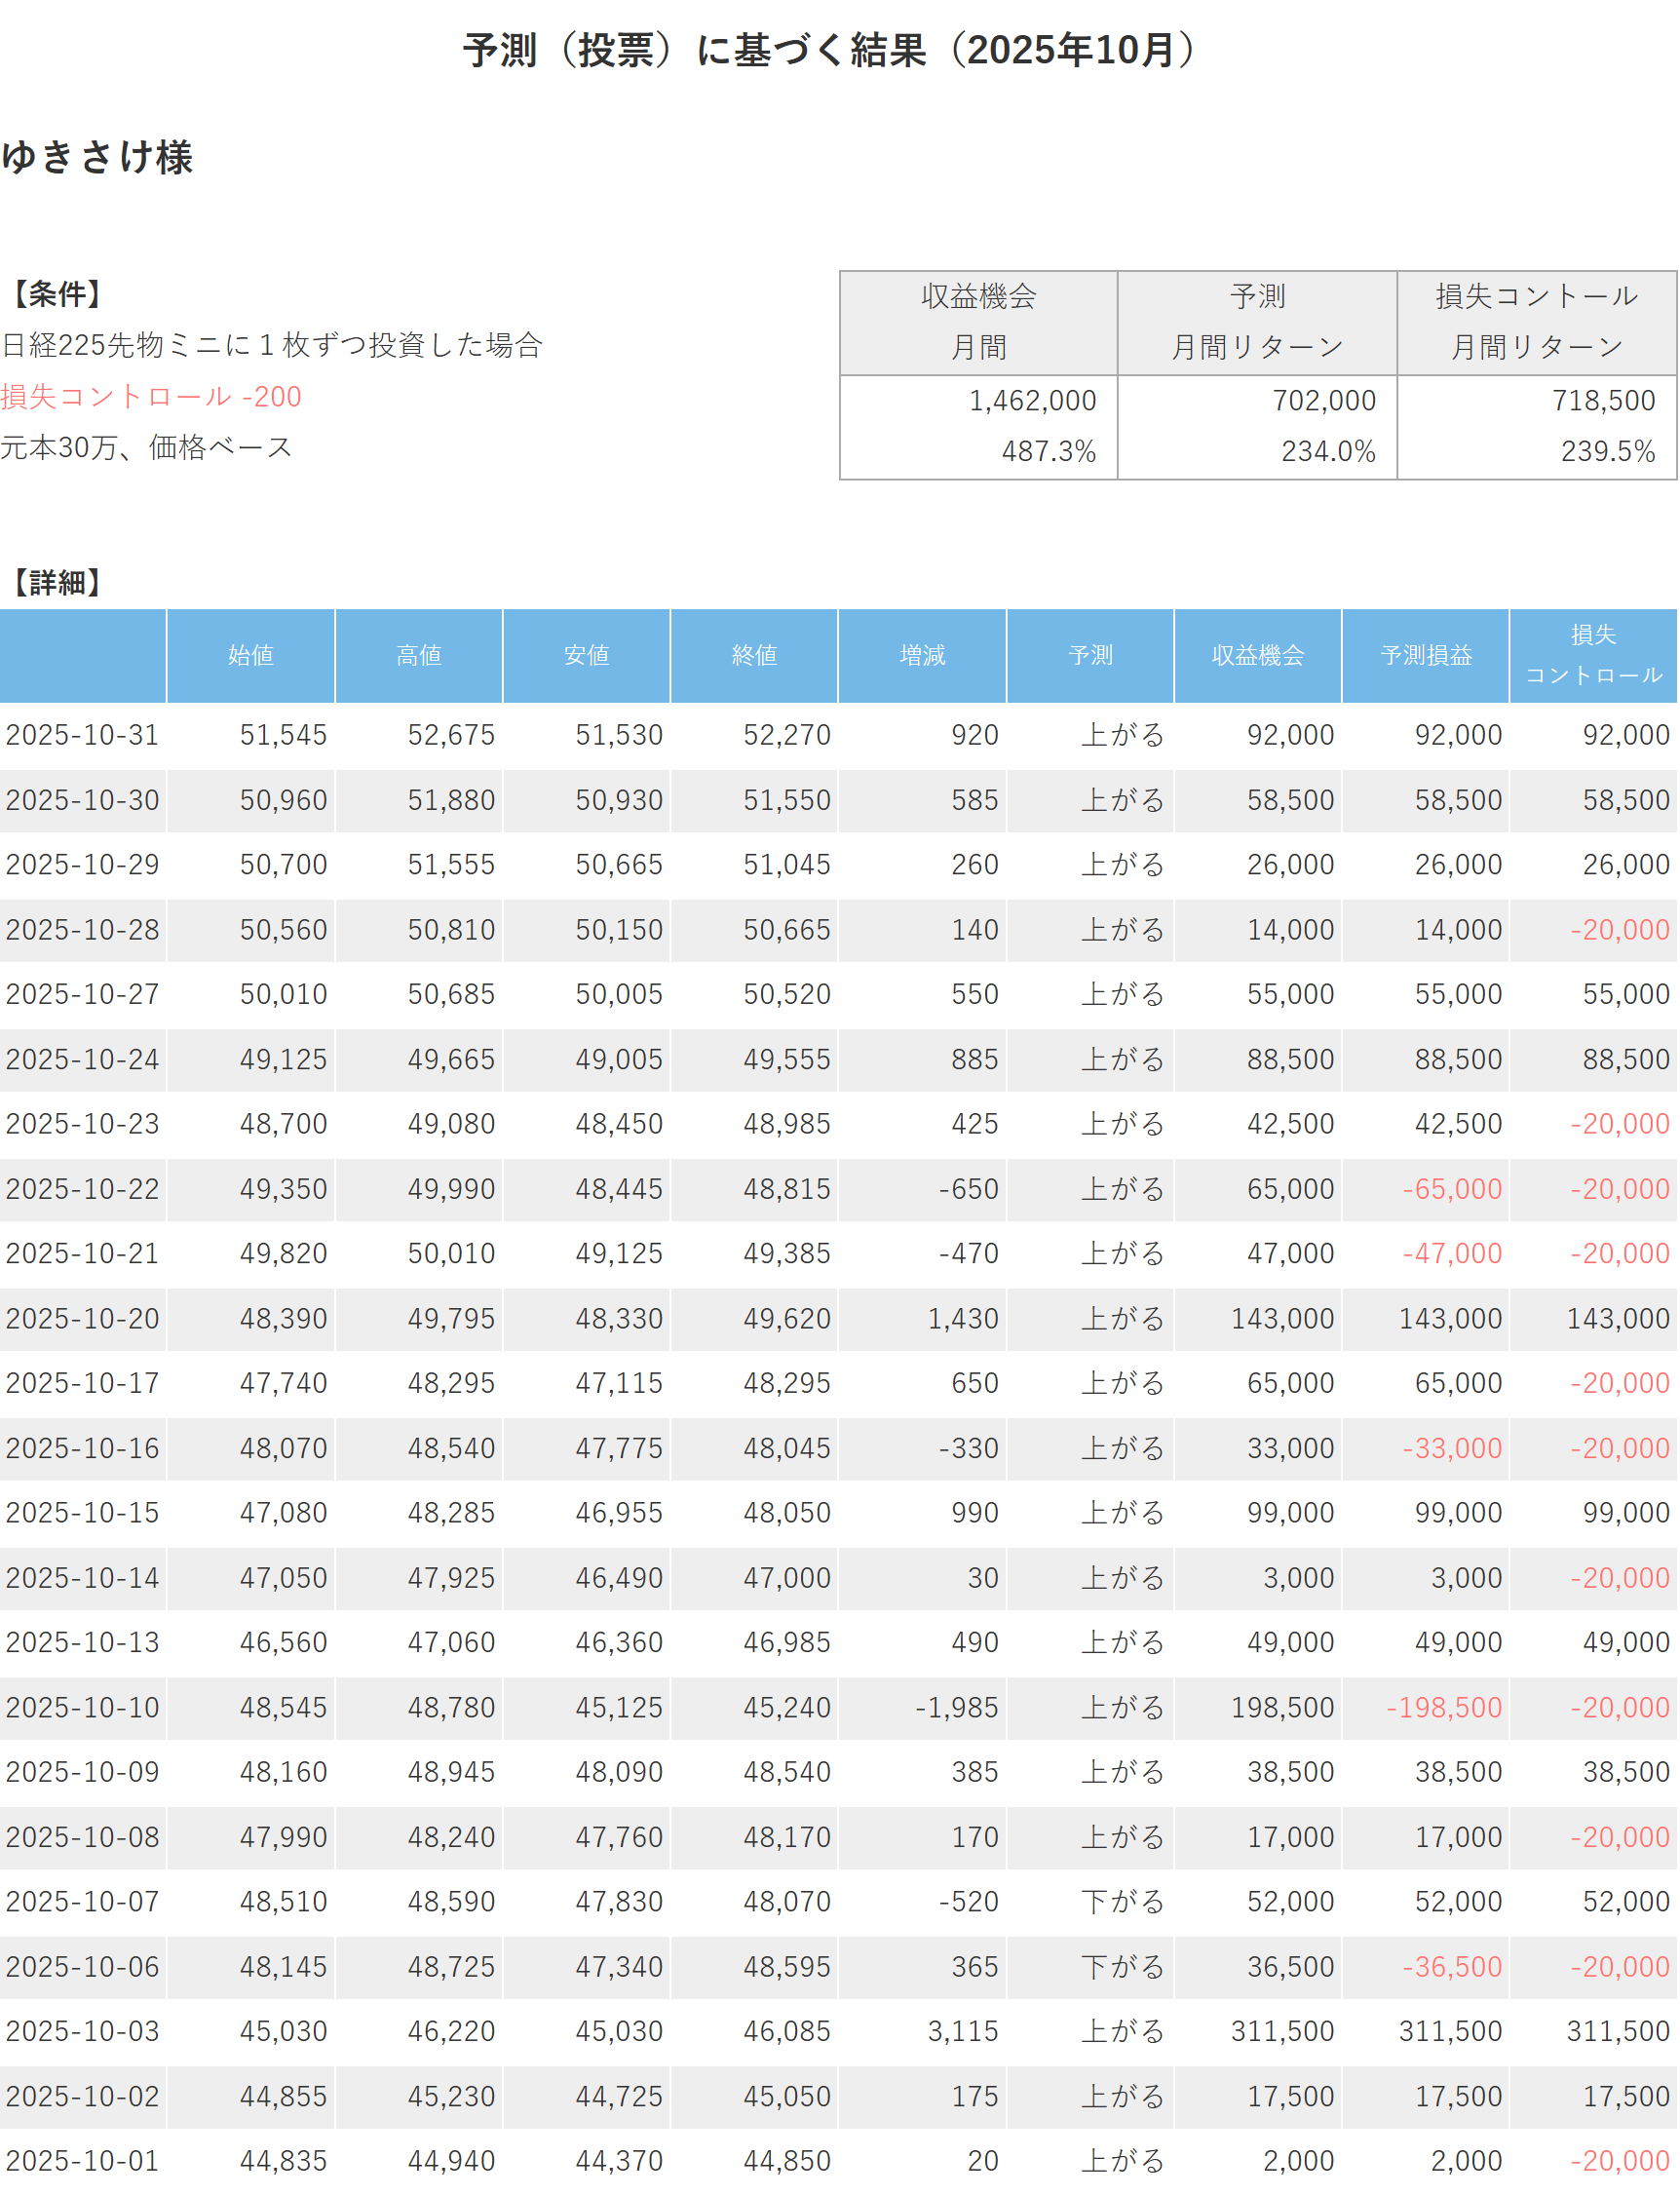The image size is (1680, 2196).
Task: Click the 1,462,000 monthly summary value
Action: click(x=1032, y=401)
